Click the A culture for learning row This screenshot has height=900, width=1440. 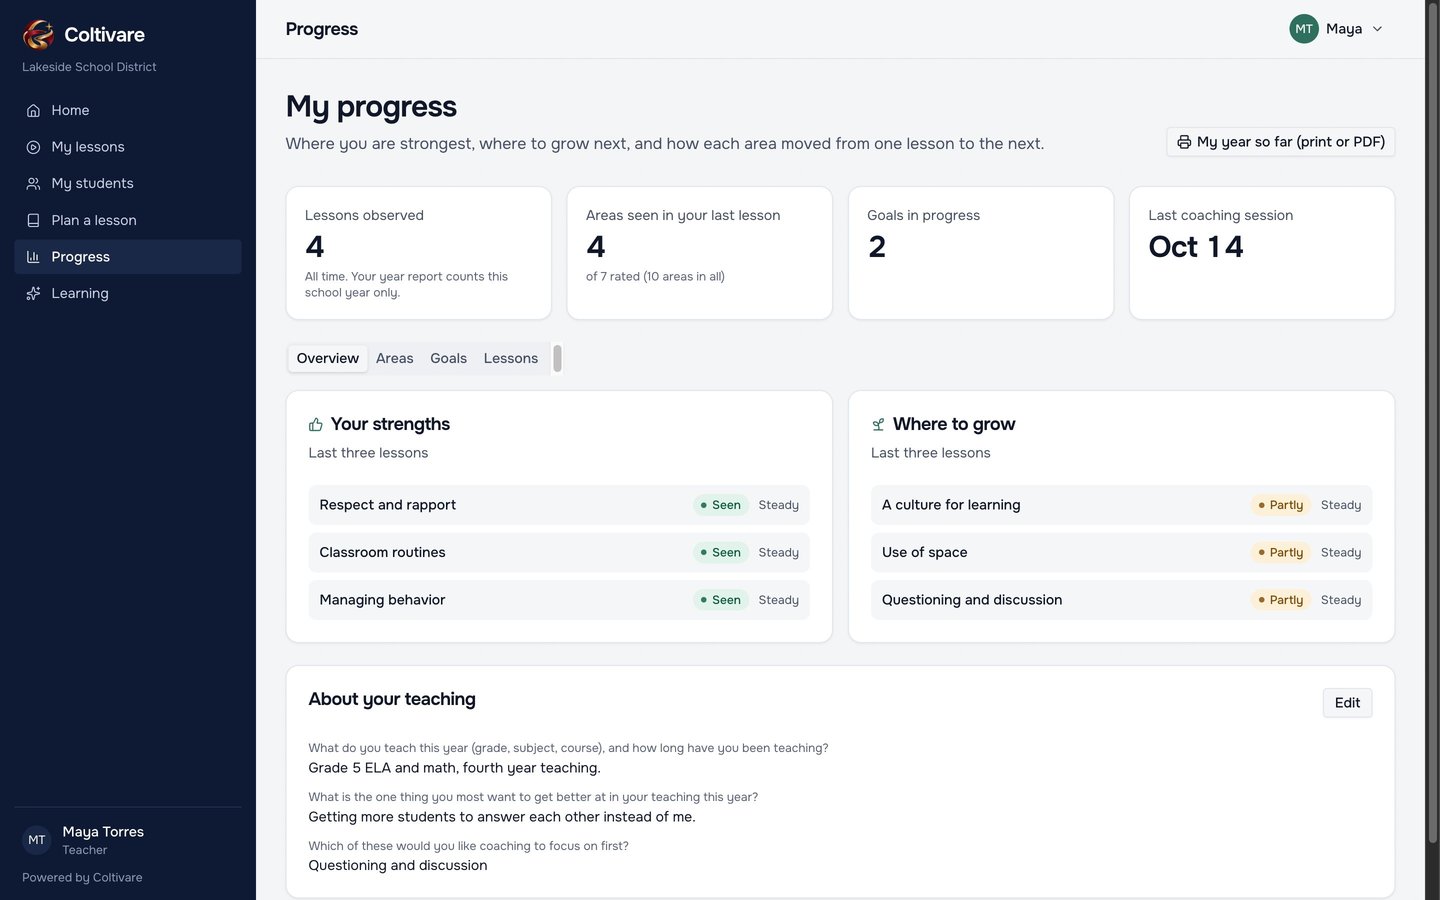point(1121,505)
